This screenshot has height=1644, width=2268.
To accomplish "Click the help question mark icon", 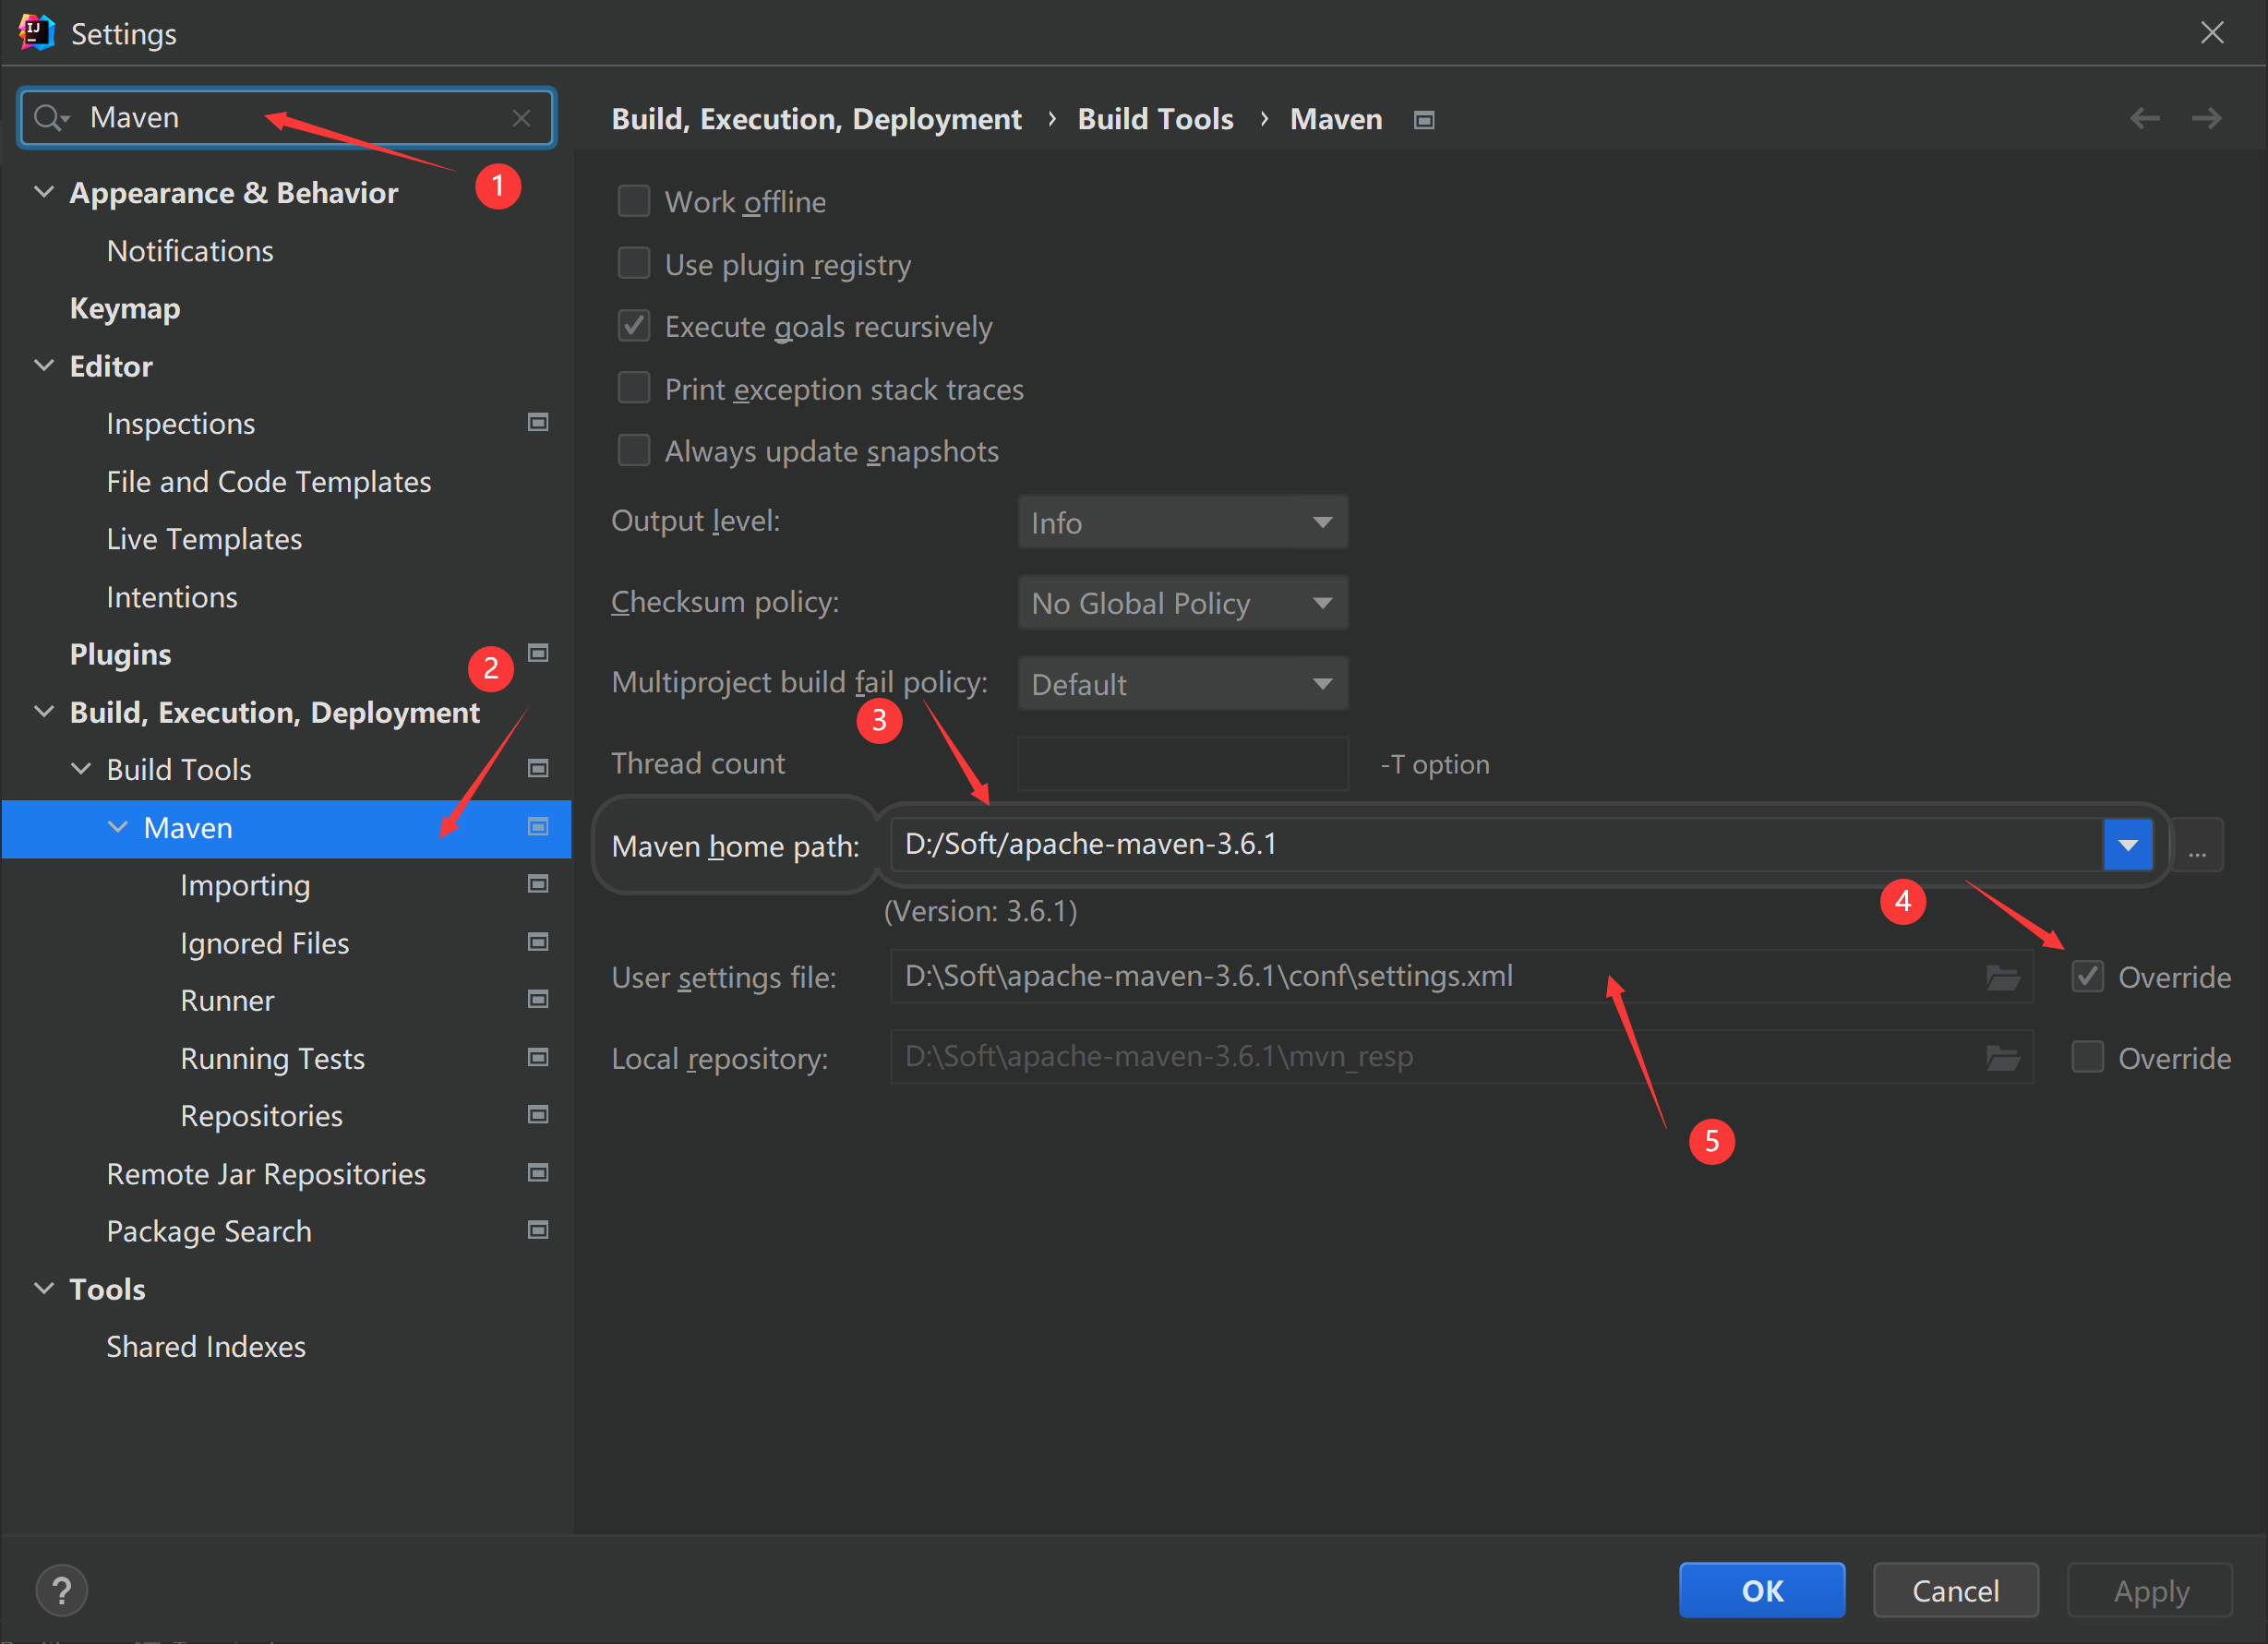I will 61,1590.
